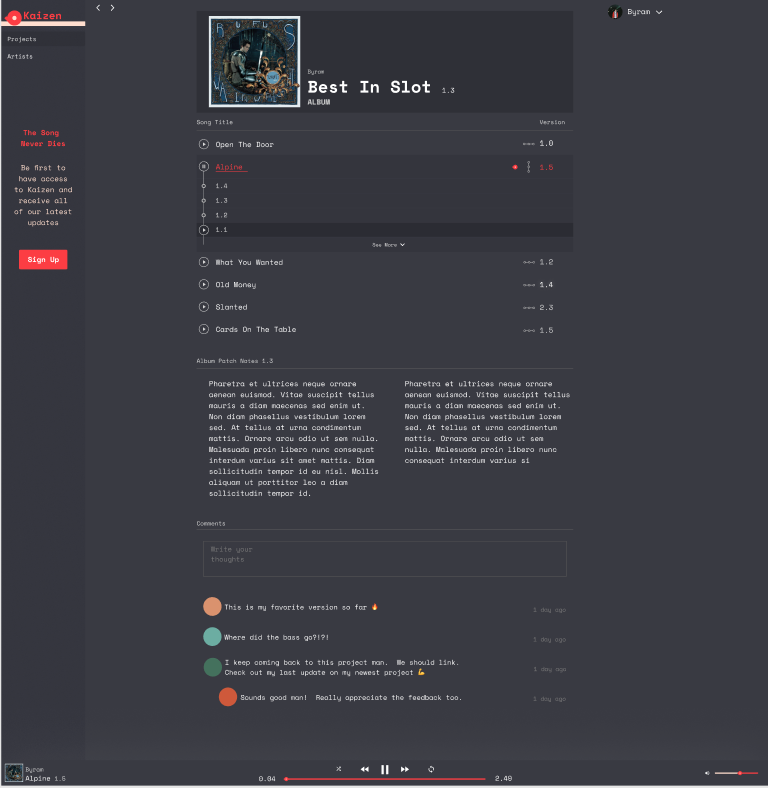The height and width of the screenshot is (788, 768).
Task: Stop the Alpine track from its row
Action: click(204, 166)
